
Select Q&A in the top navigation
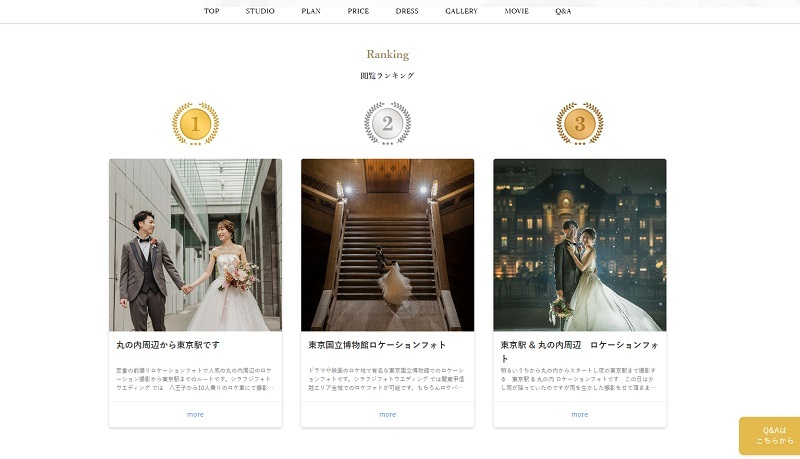563,11
